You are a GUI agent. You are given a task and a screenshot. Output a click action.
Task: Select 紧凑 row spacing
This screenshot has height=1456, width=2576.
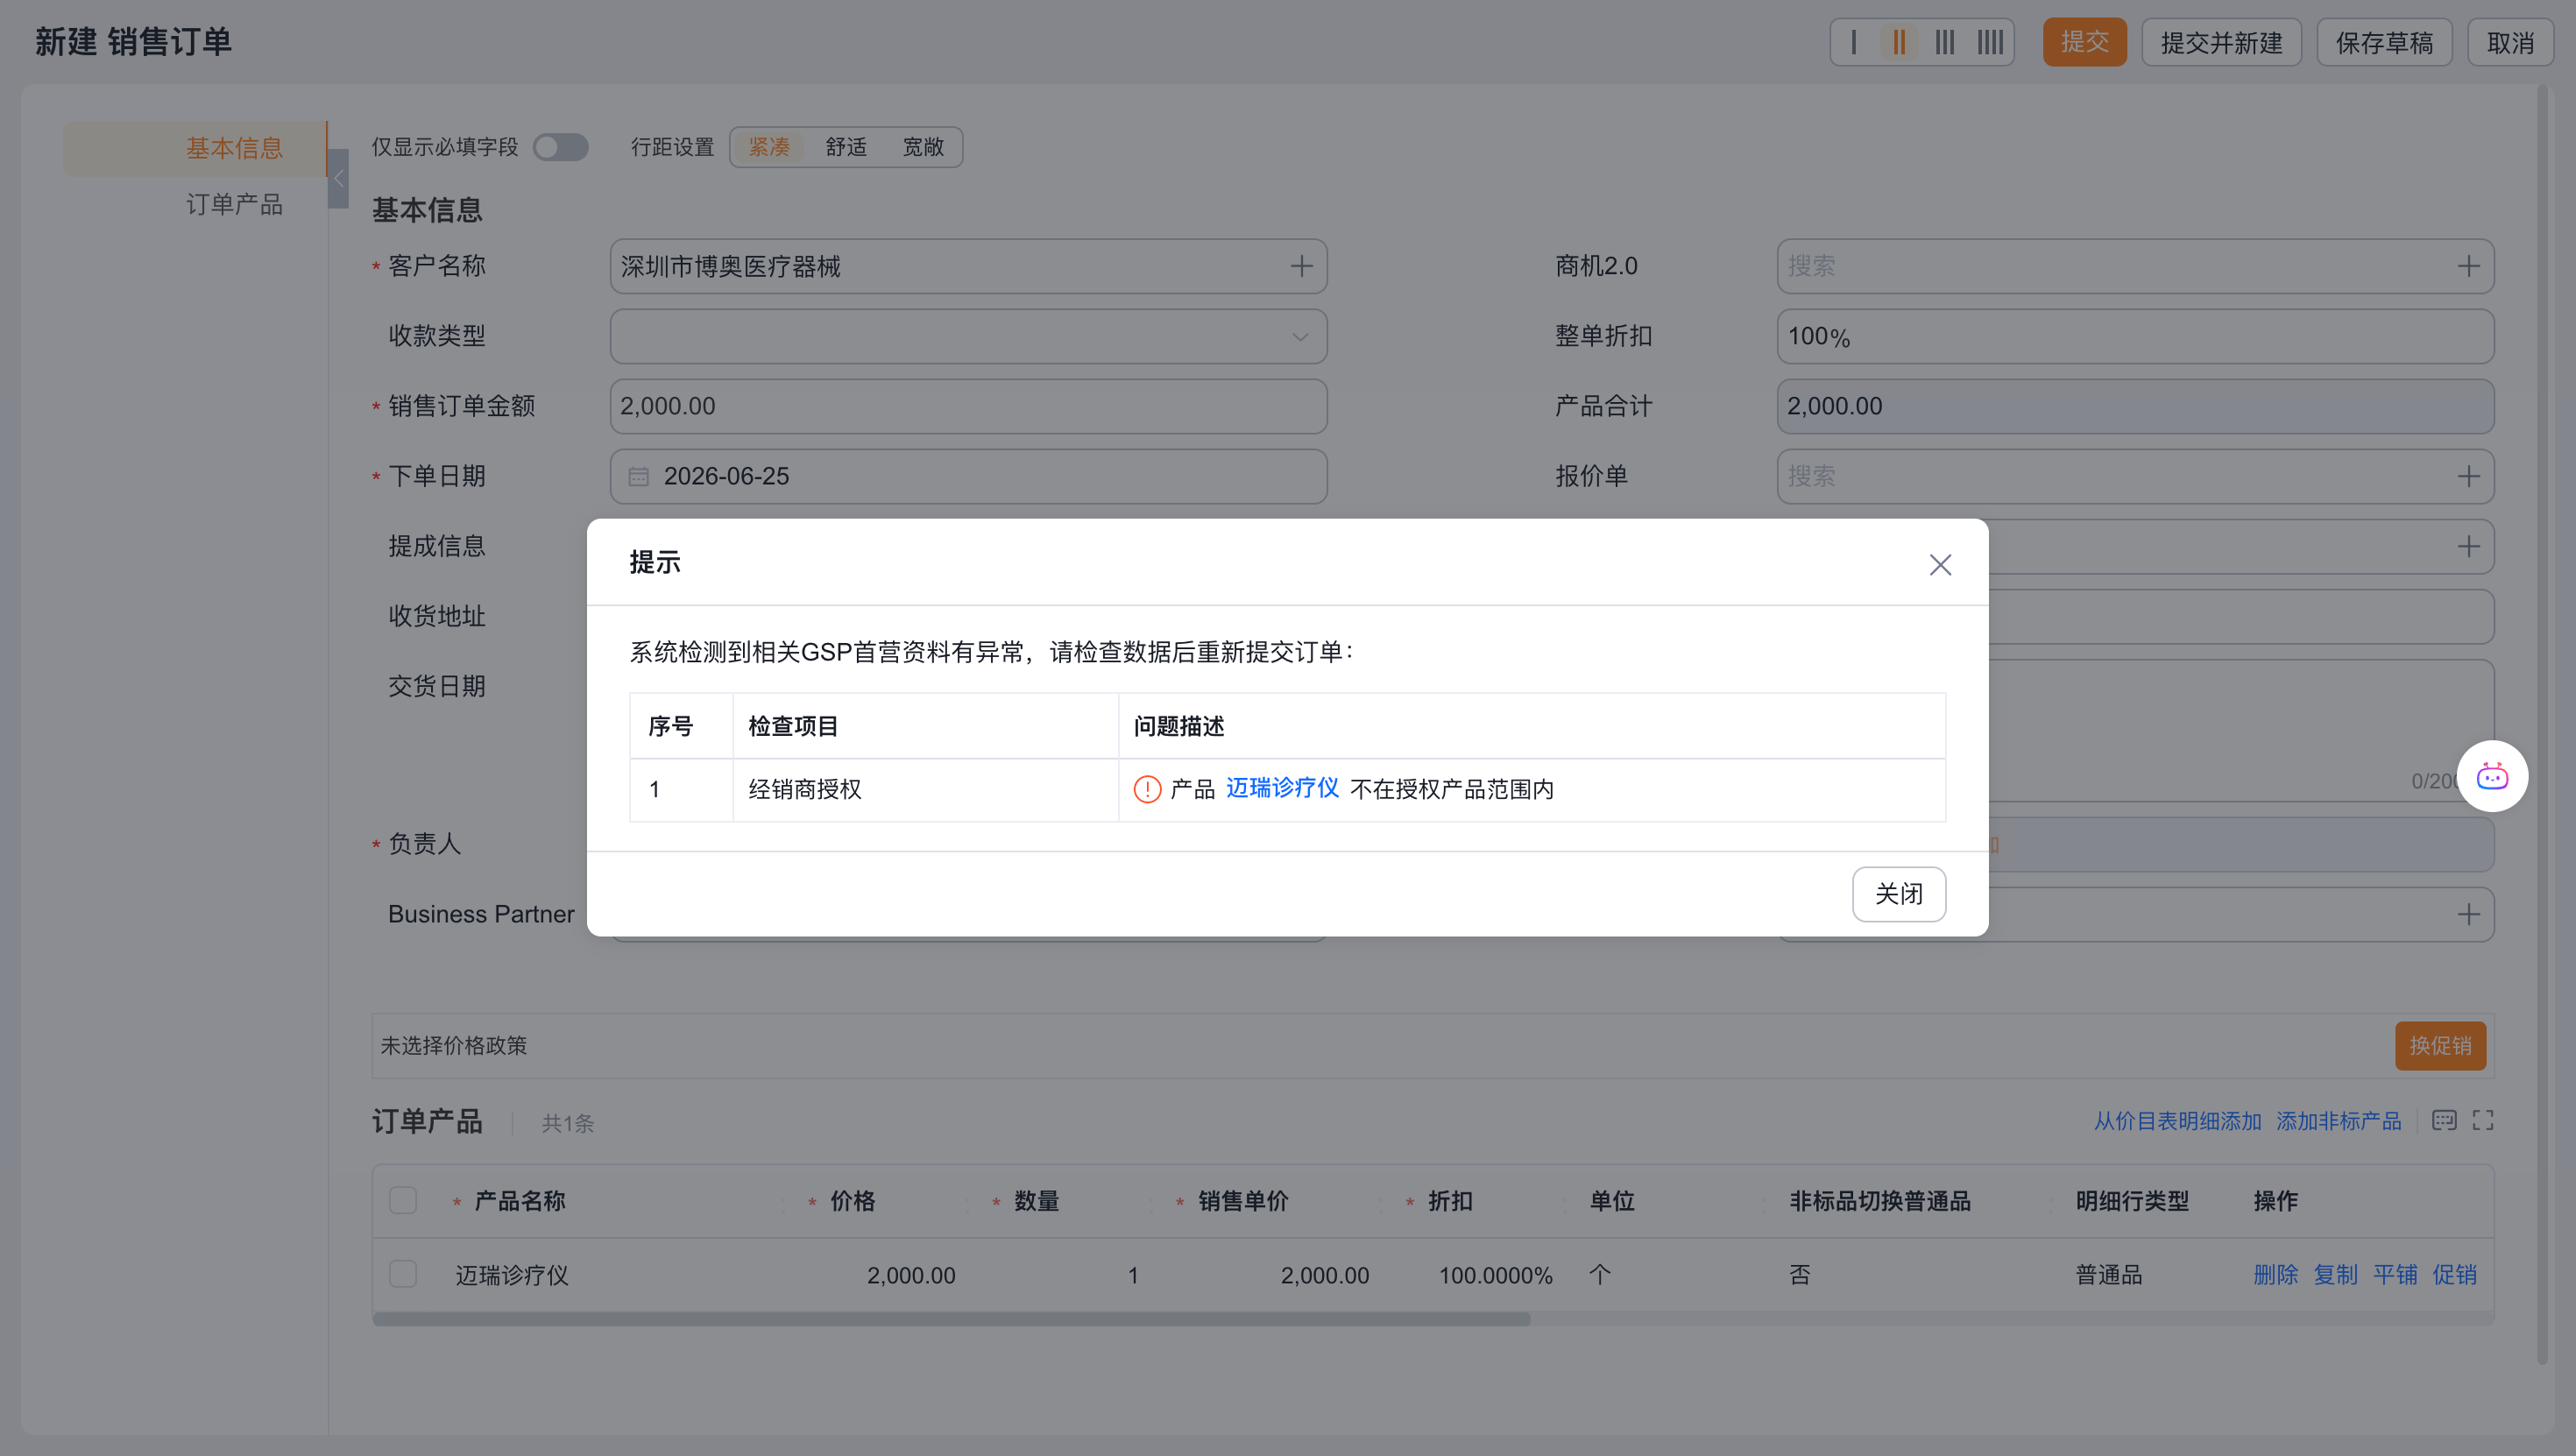tap(769, 147)
